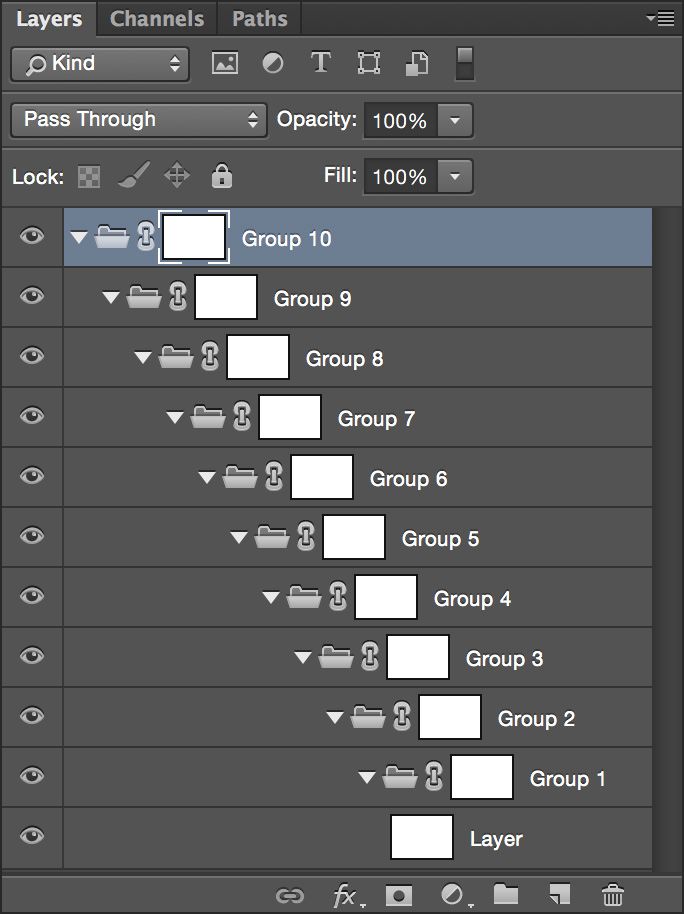Hide the Group 10 layer visibility

tap(33, 237)
